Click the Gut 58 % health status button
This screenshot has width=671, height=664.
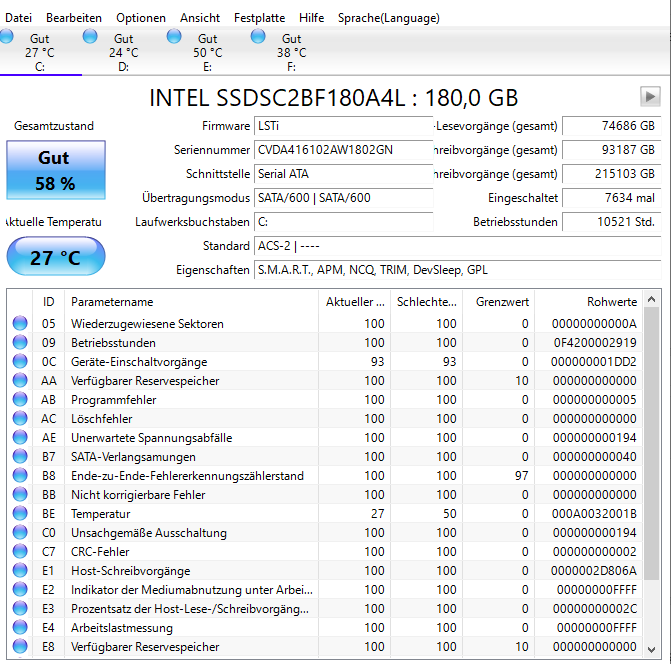pos(55,170)
